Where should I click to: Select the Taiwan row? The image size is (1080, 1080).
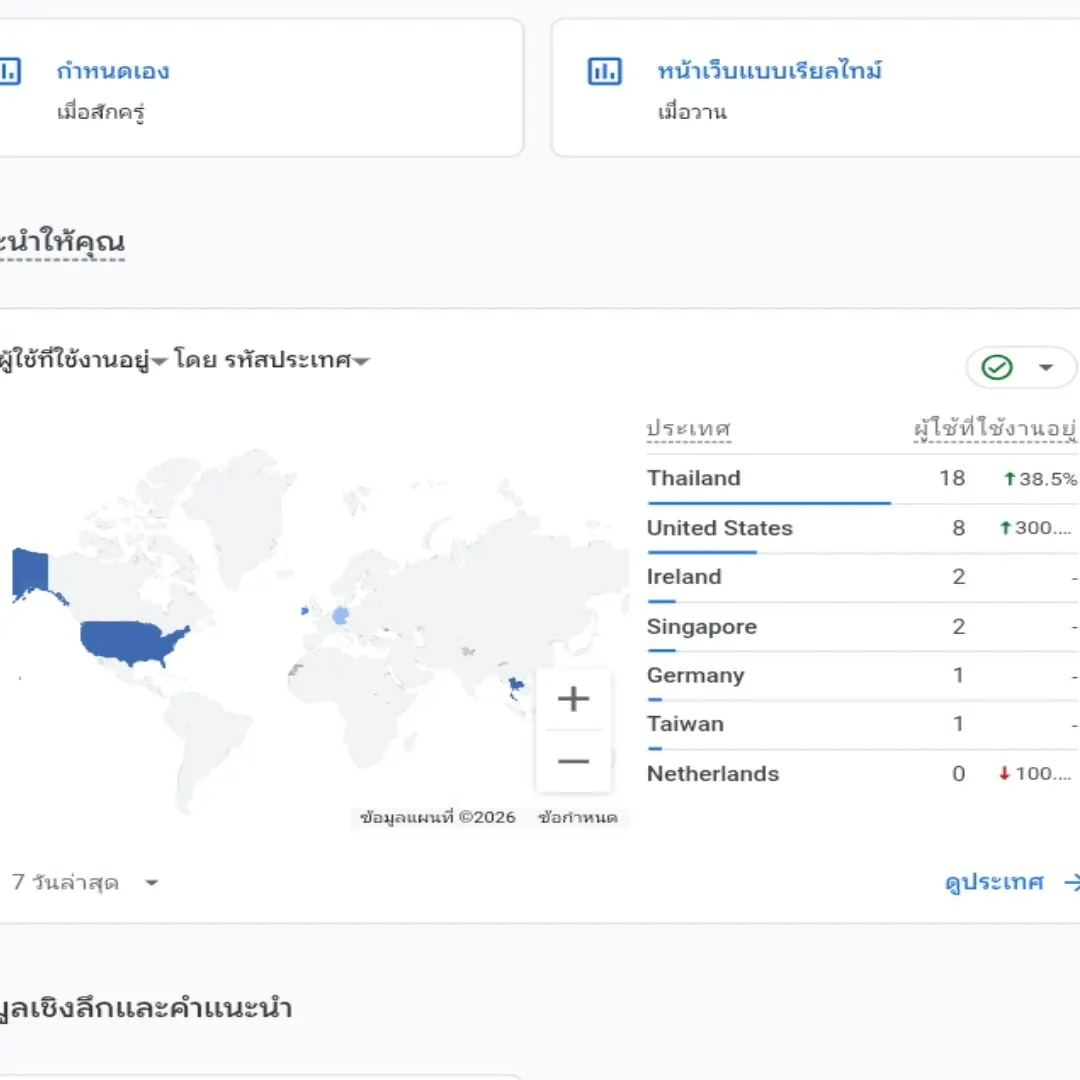[x=862, y=725]
